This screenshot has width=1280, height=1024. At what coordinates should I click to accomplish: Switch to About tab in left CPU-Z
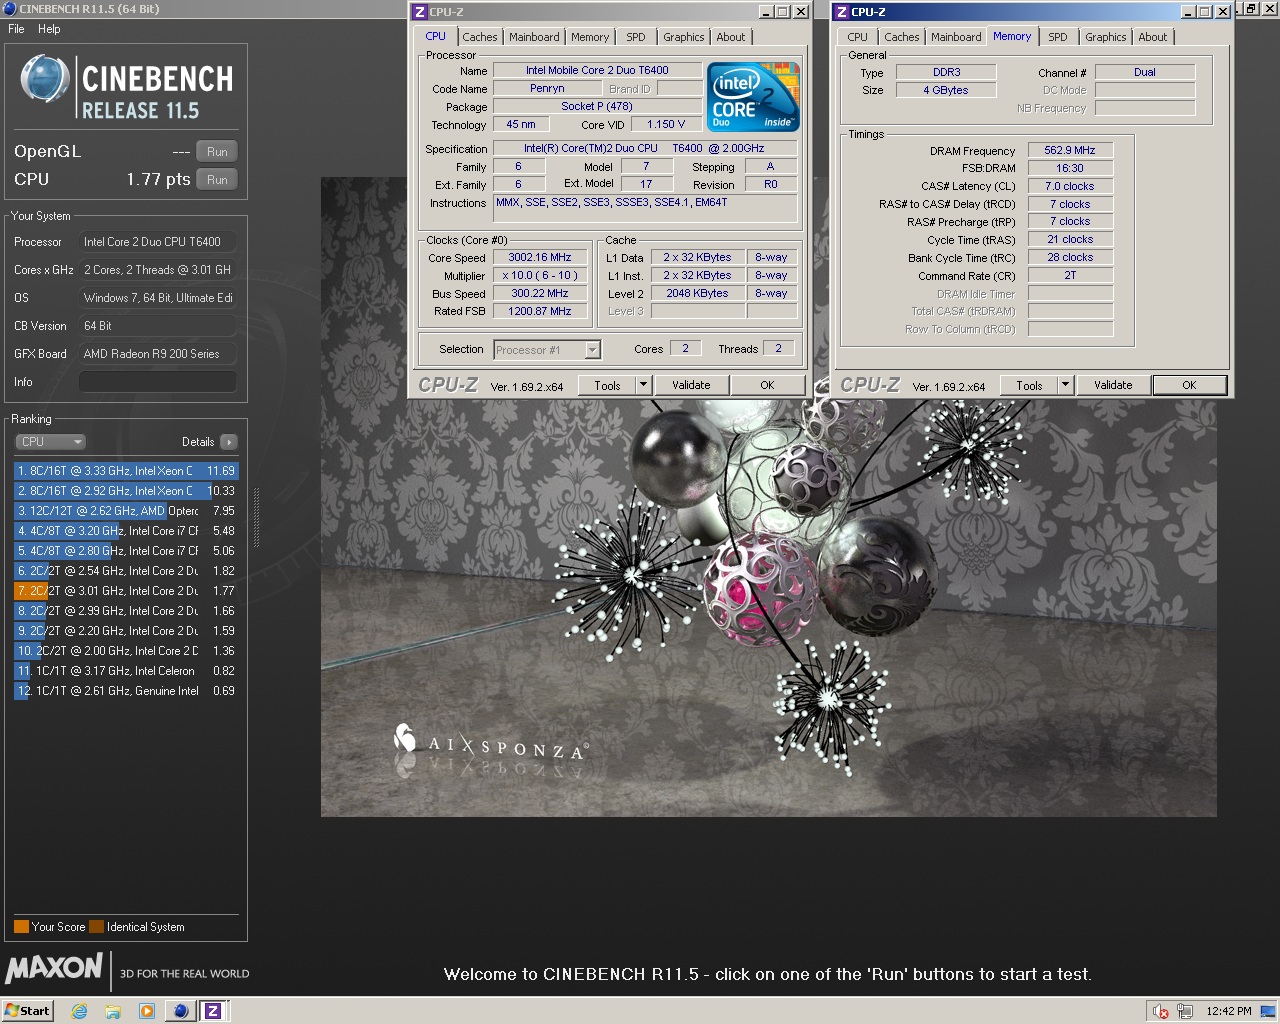click(731, 37)
